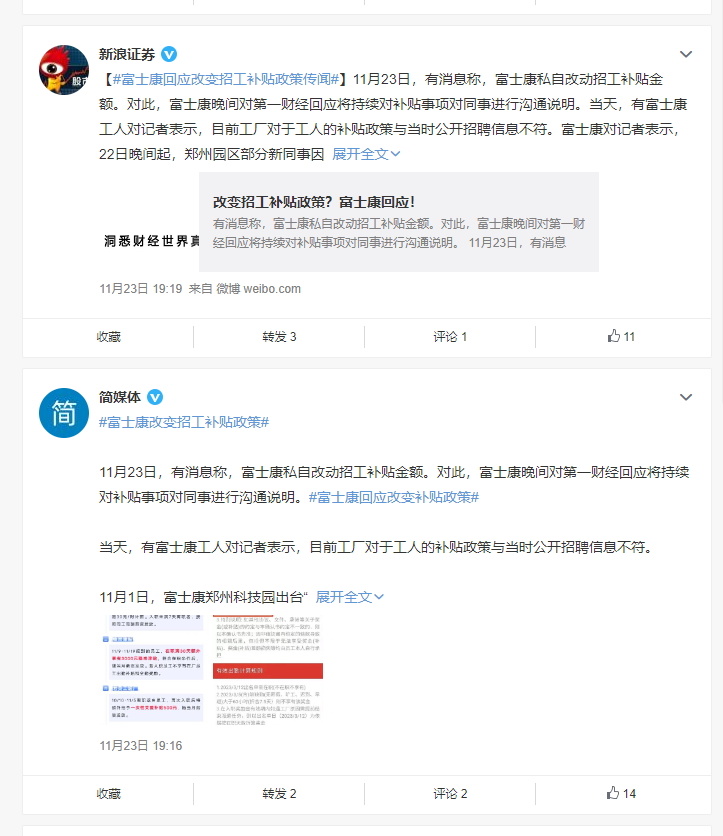Click the 新浪证券 rooster avatar
The image size is (723, 836).
[x=64, y=70]
